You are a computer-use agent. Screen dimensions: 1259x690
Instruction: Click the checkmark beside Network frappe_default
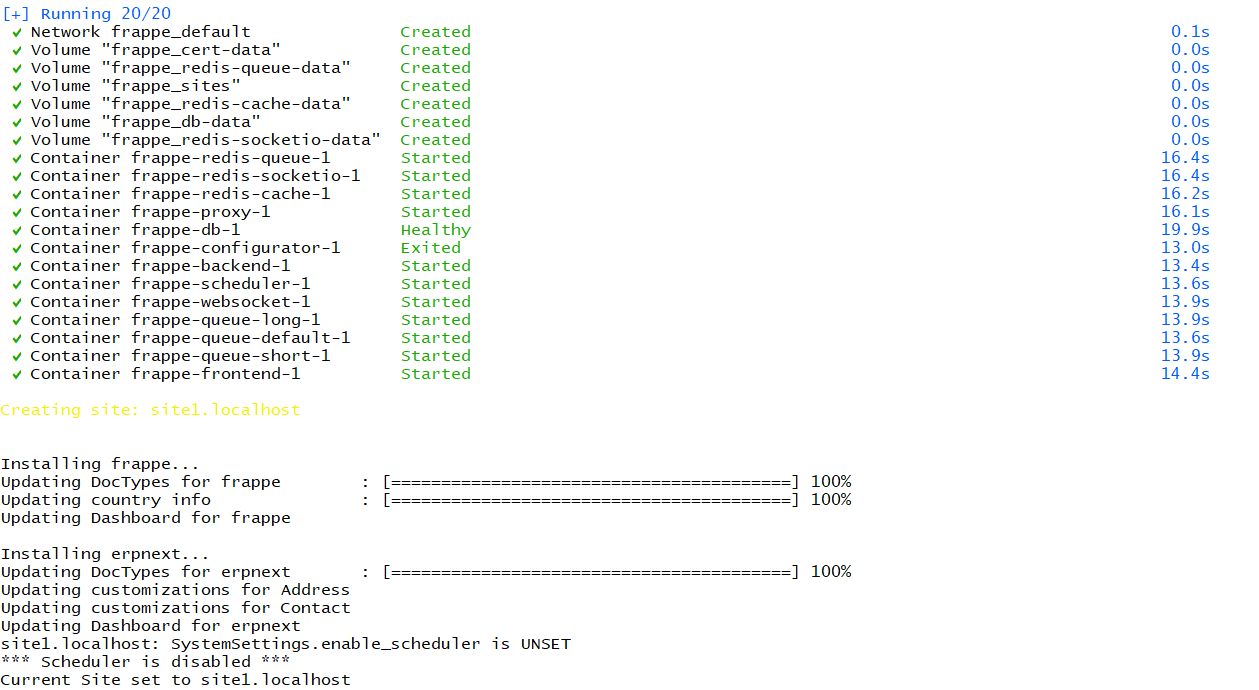[x=16, y=31]
